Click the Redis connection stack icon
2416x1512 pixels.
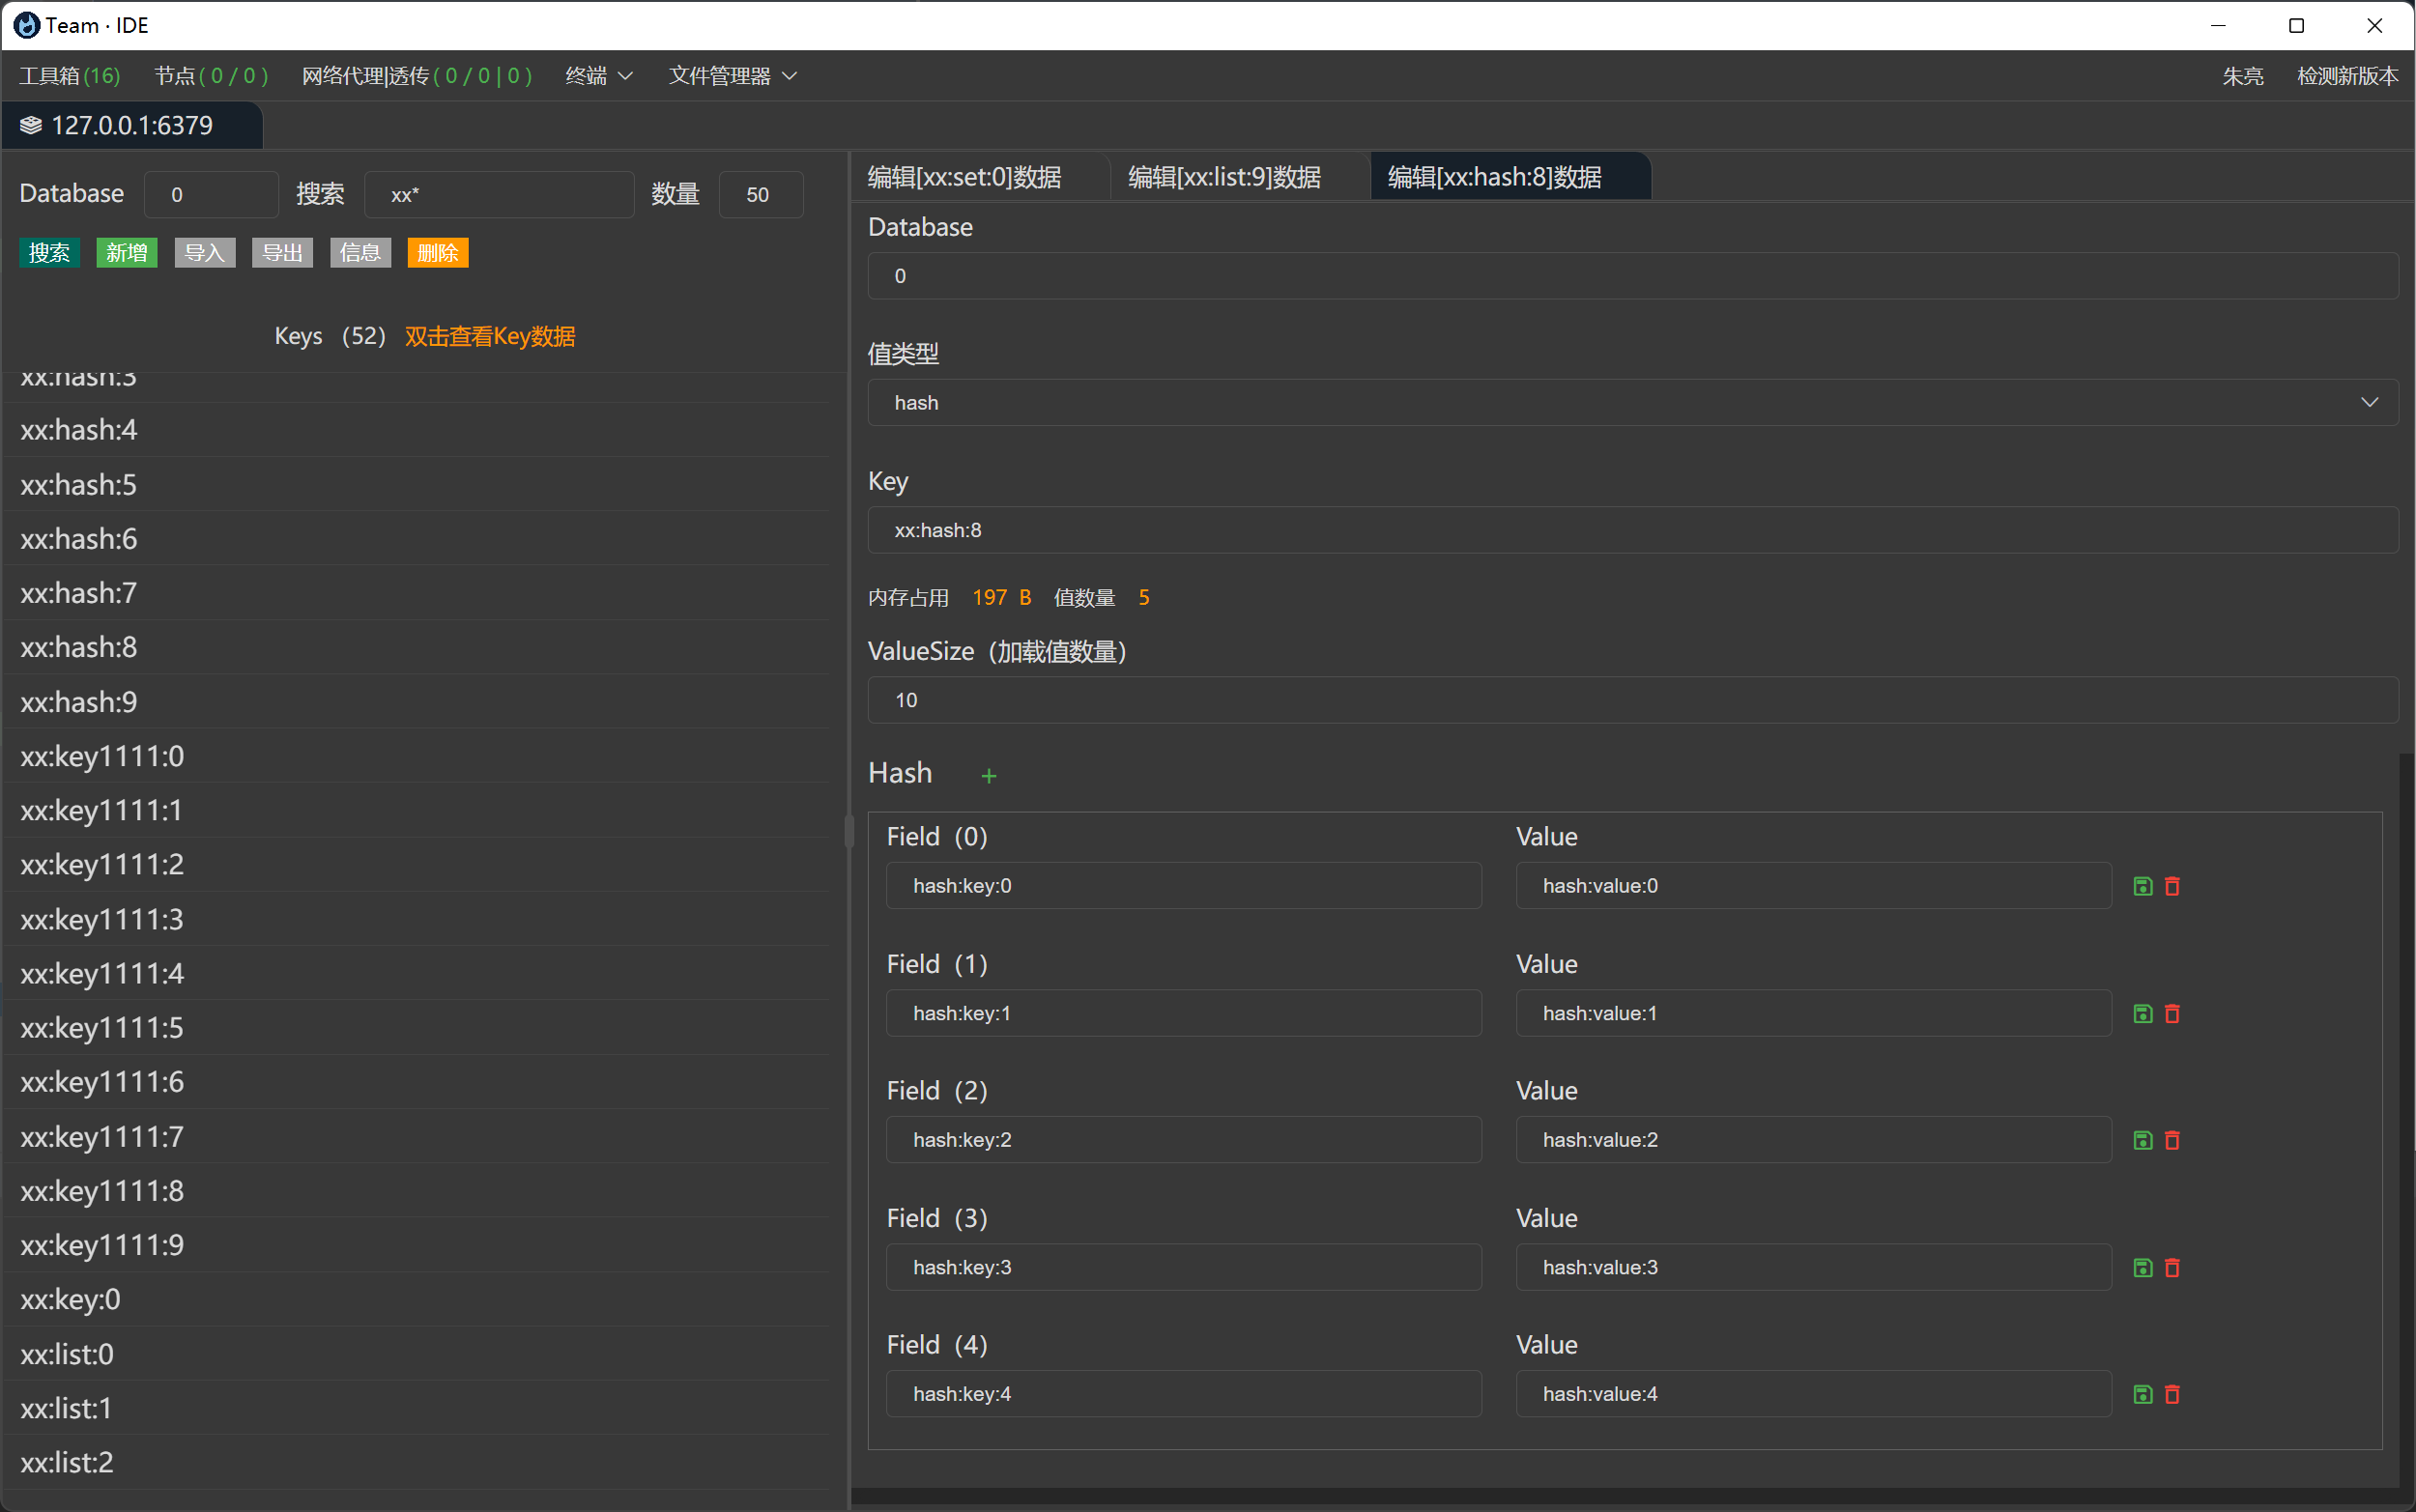31,125
